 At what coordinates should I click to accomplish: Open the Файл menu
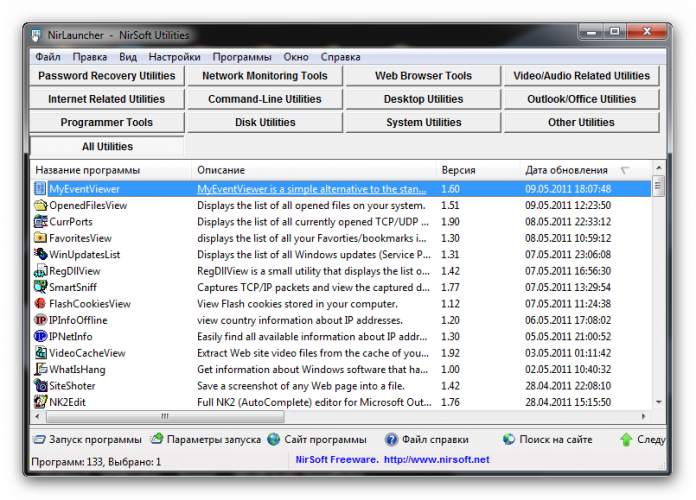pos(48,57)
